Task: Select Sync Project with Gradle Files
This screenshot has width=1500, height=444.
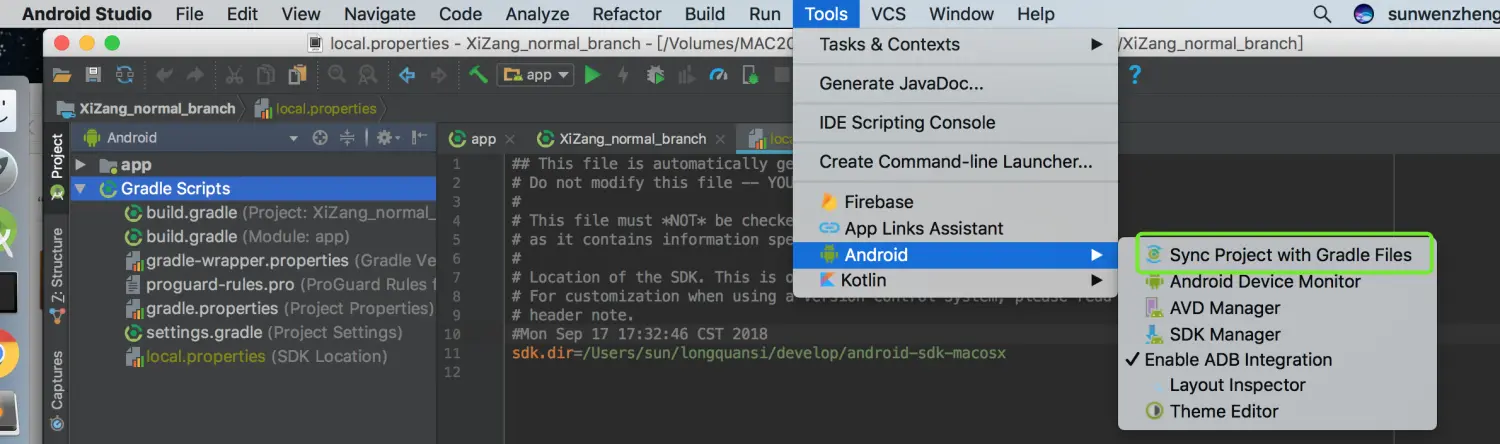Action: pyautogui.click(x=1285, y=255)
